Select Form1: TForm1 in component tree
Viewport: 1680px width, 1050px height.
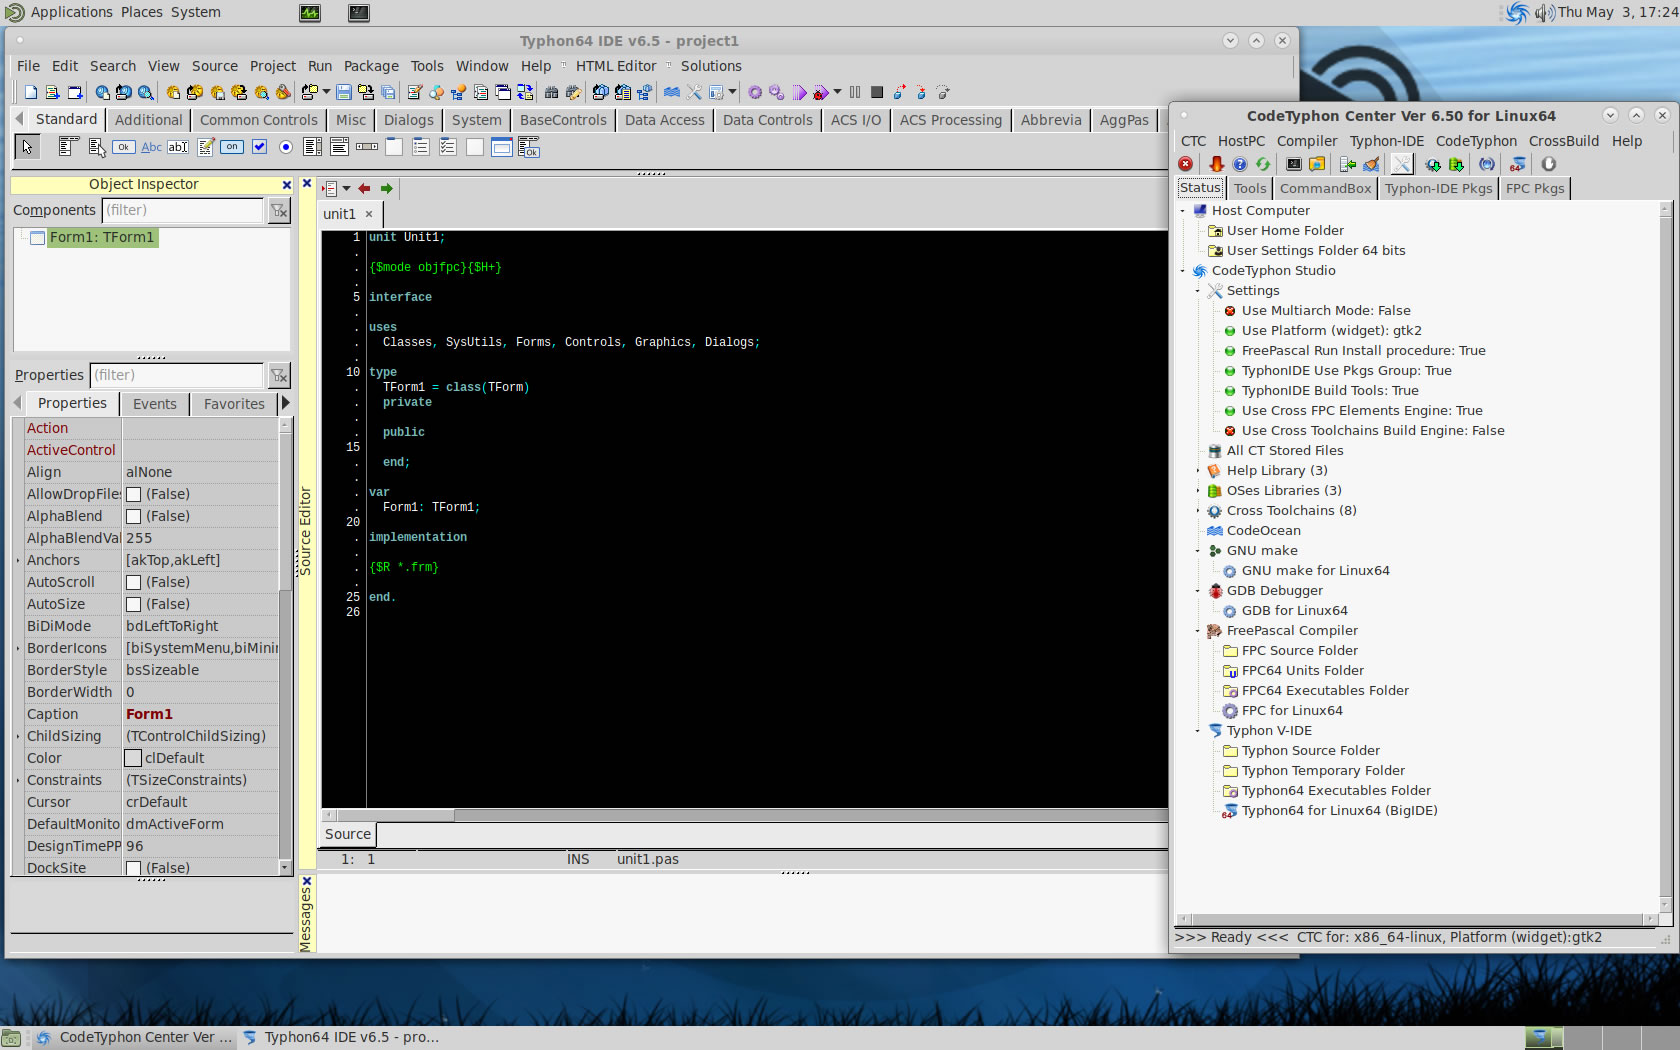(102, 237)
